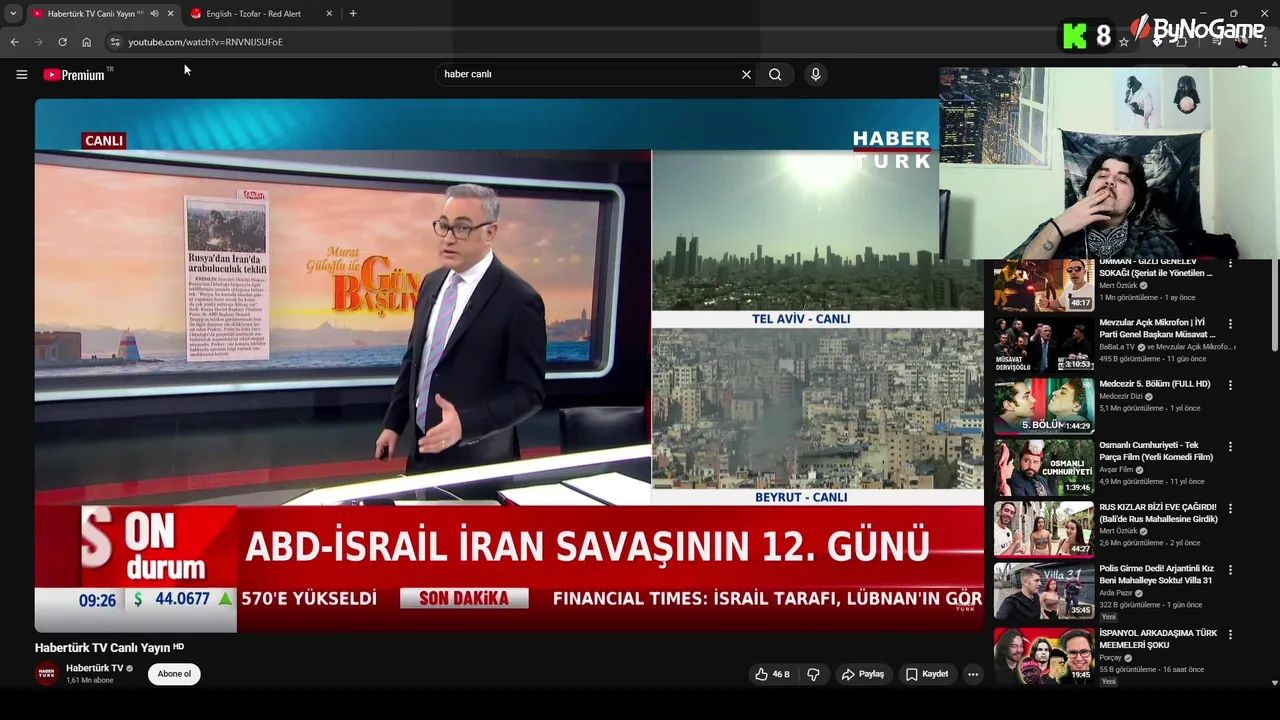The image size is (1280, 720).
Task: Open title 'Medcezir 5. Bölüm (FULL HD)'
Action: coord(1155,384)
